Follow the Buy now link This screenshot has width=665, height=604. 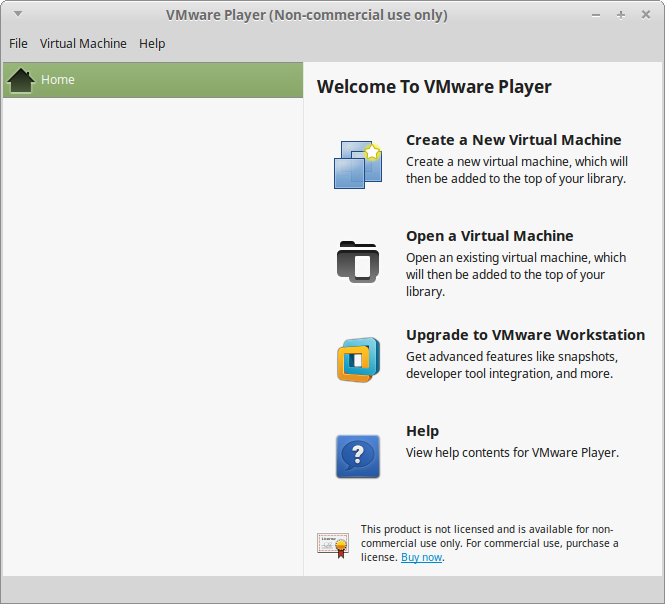422,557
